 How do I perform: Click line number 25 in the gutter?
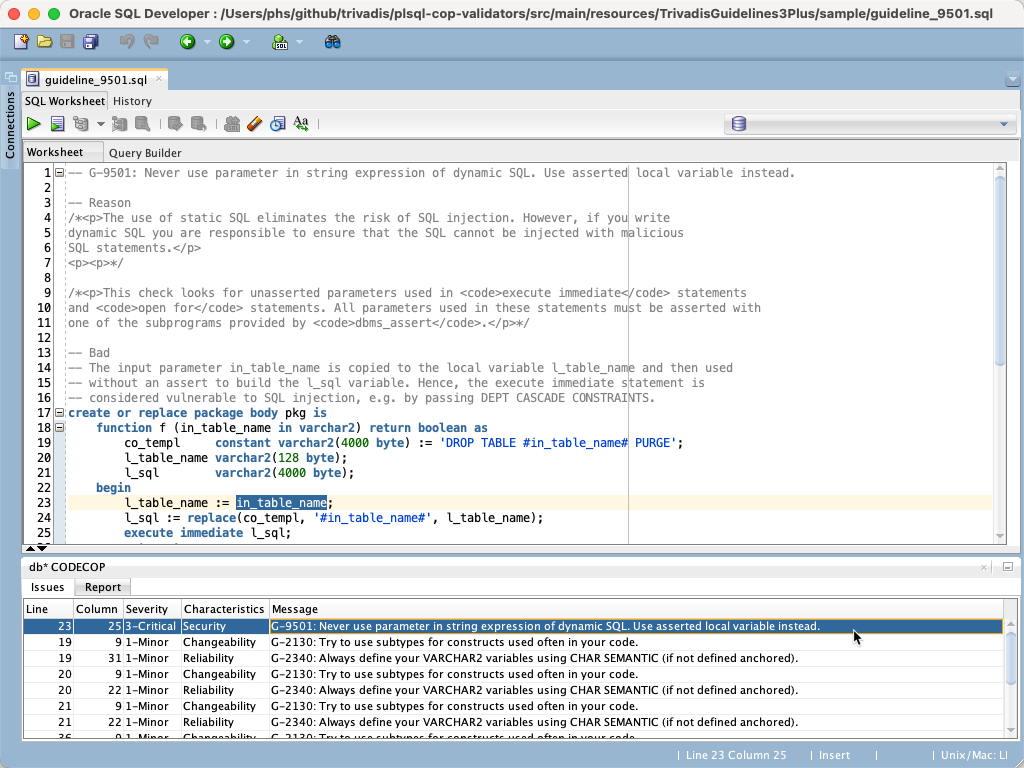click(44, 533)
